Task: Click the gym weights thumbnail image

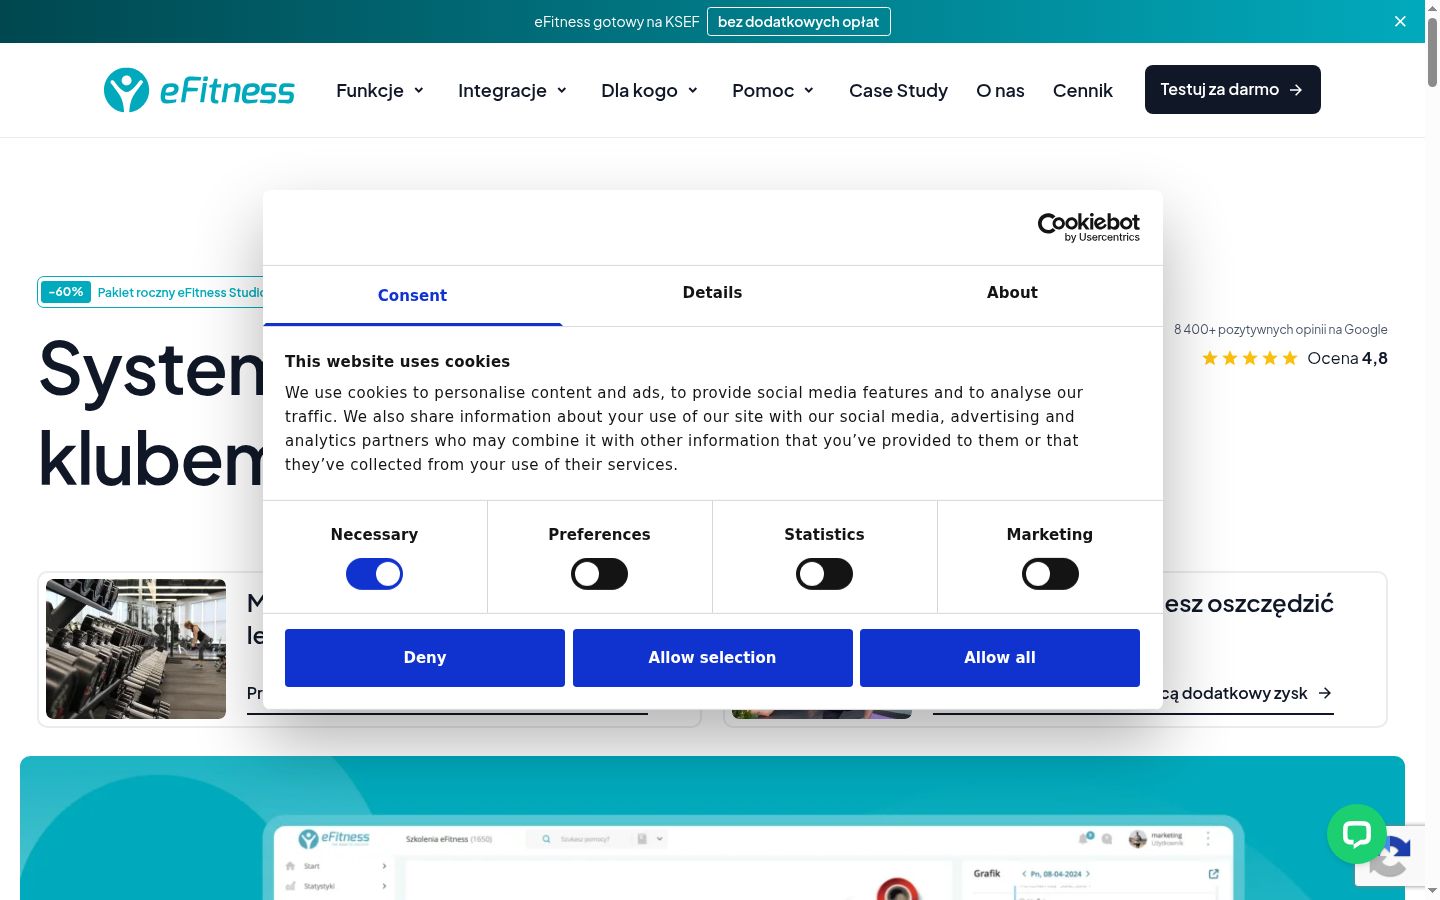Action: point(136,649)
